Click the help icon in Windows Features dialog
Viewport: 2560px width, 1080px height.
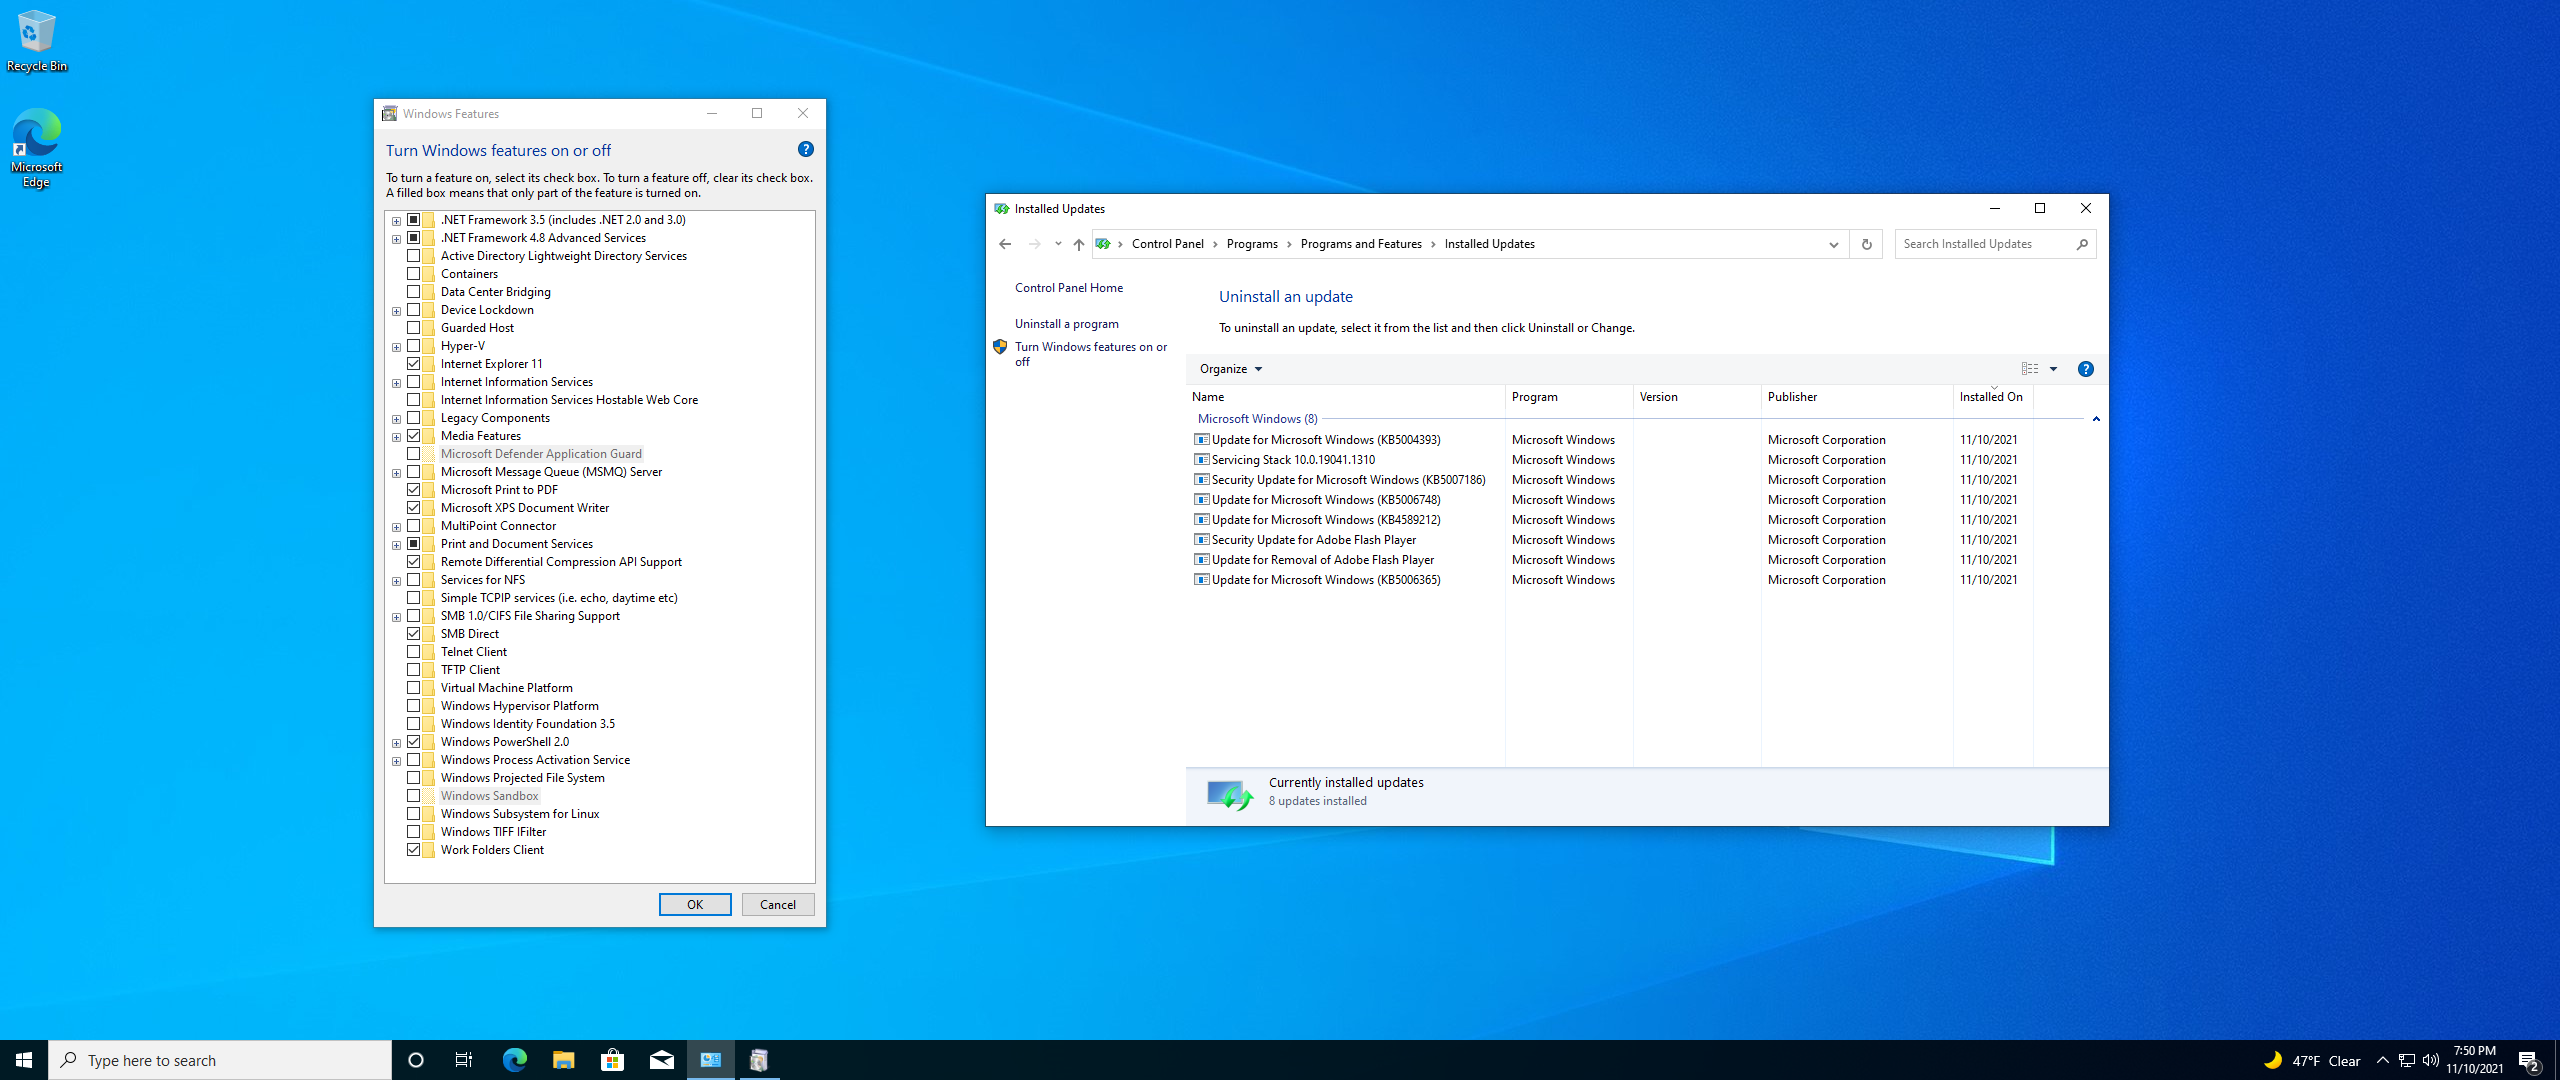[x=805, y=150]
